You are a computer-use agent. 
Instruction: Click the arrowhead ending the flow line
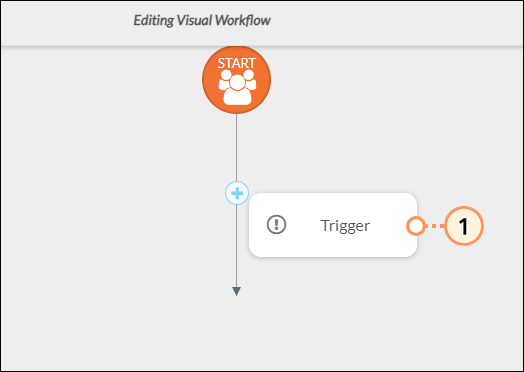click(236, 291)
